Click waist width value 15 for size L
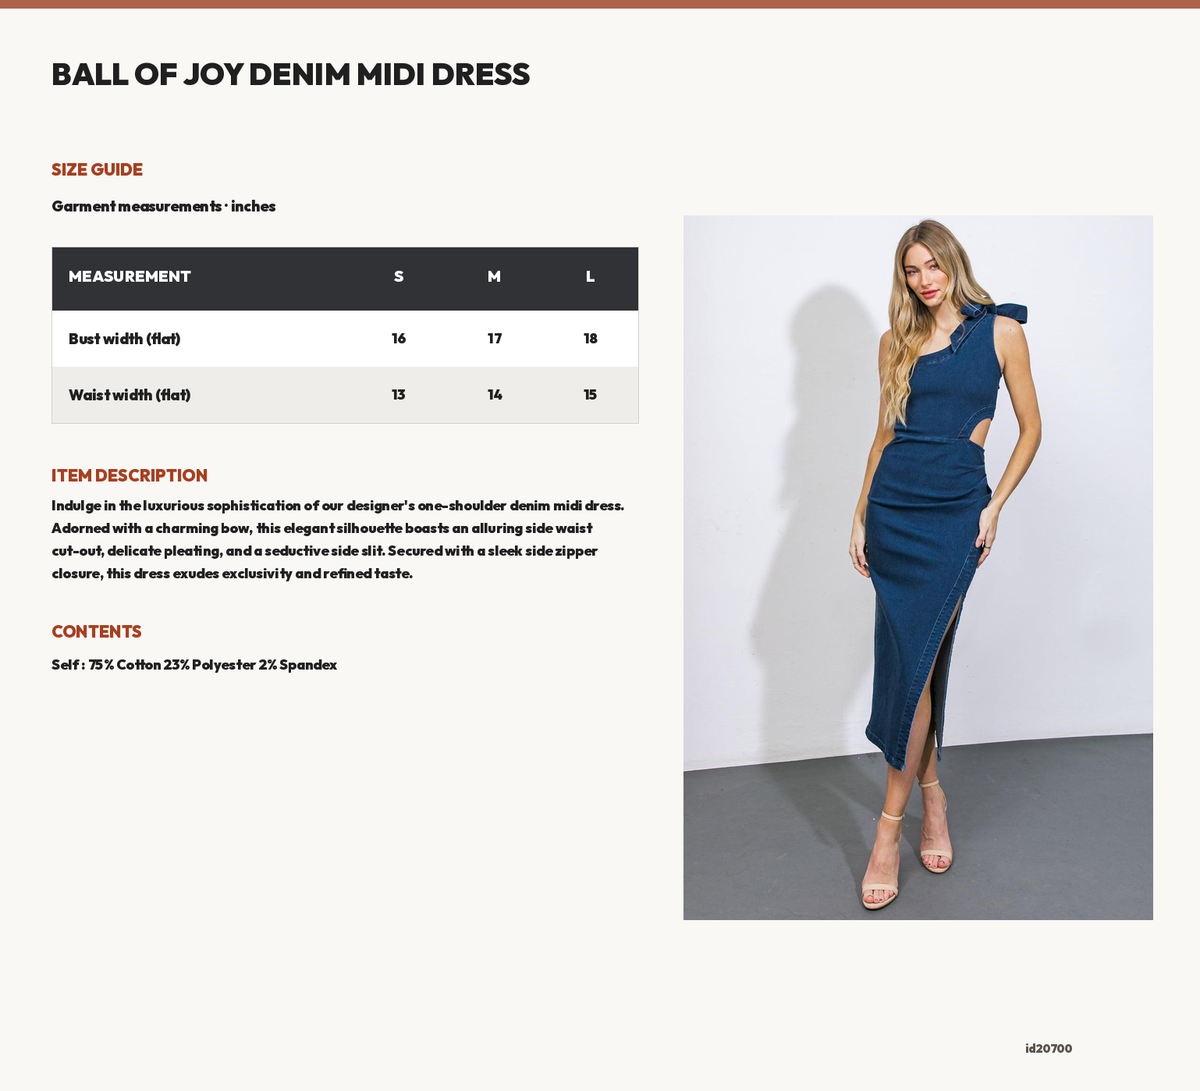 coord(590,395)
